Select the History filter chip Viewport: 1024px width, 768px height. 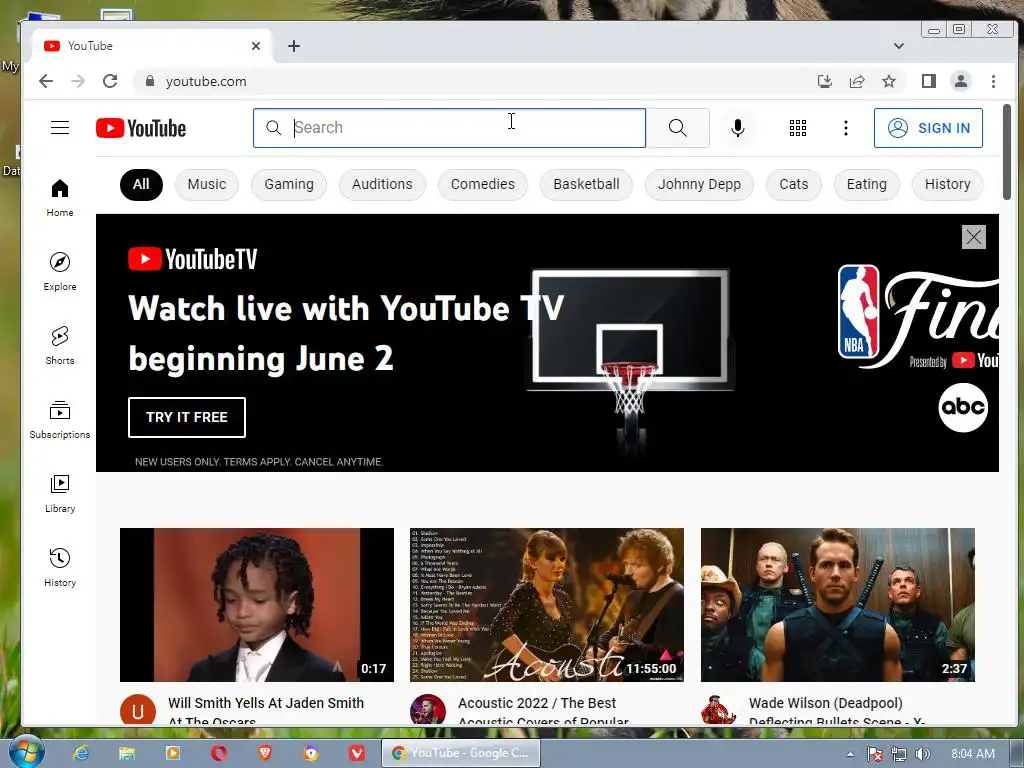coord(948,184)
